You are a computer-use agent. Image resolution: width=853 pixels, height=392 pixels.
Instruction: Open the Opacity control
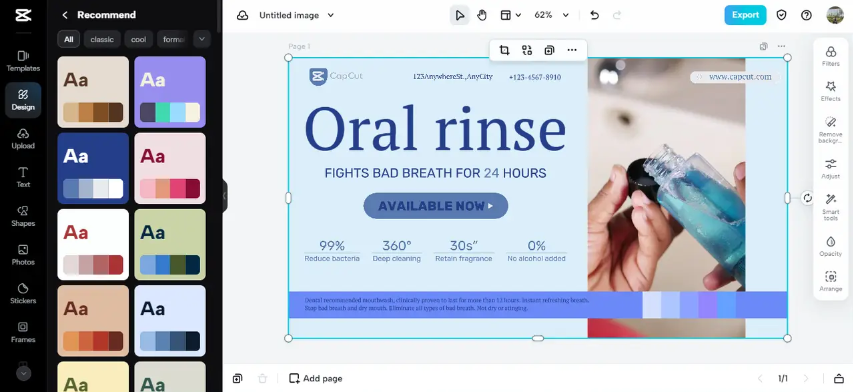830,246
